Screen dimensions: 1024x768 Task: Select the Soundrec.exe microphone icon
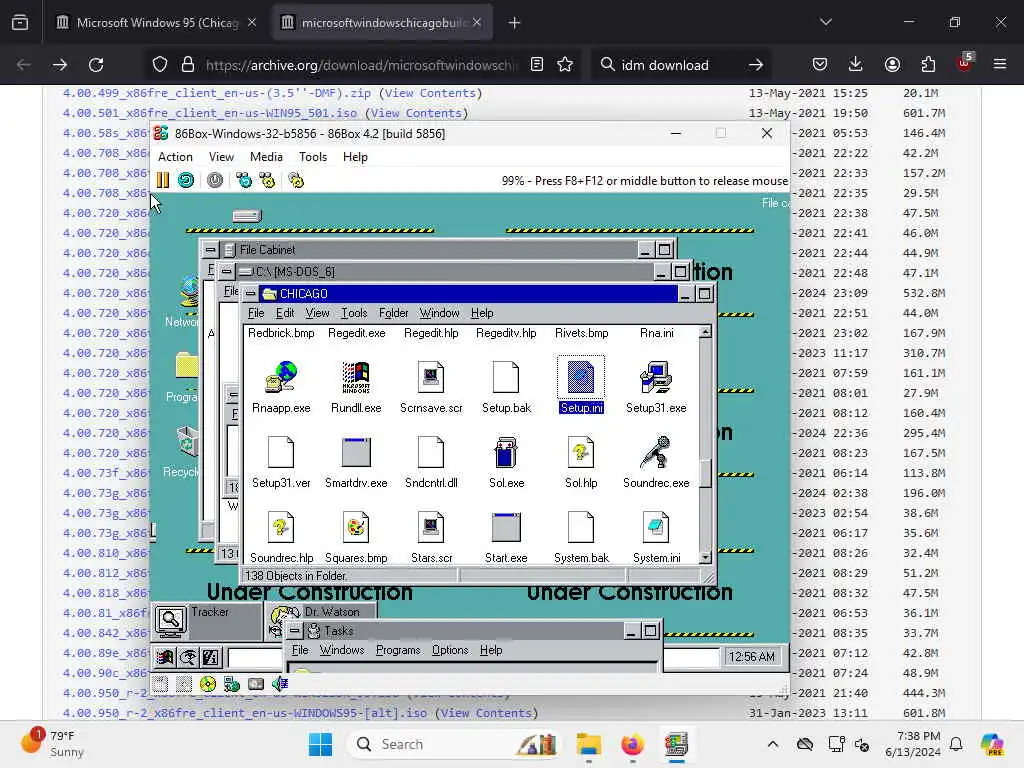[656, 452]
